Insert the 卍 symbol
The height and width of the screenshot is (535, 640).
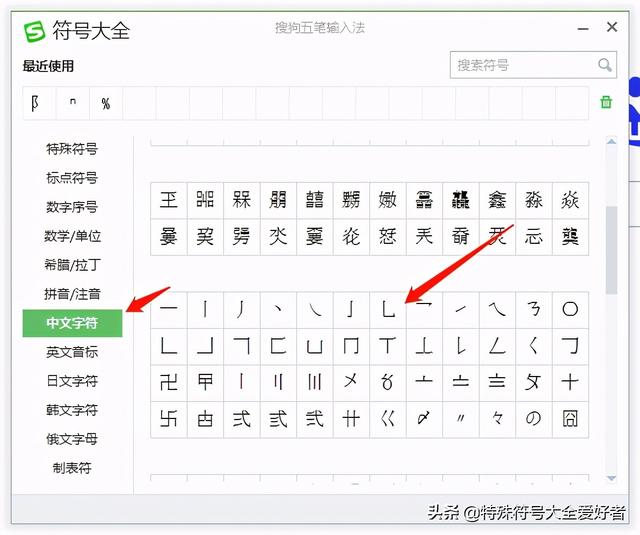pyautogui.click(x=169, y=382)
